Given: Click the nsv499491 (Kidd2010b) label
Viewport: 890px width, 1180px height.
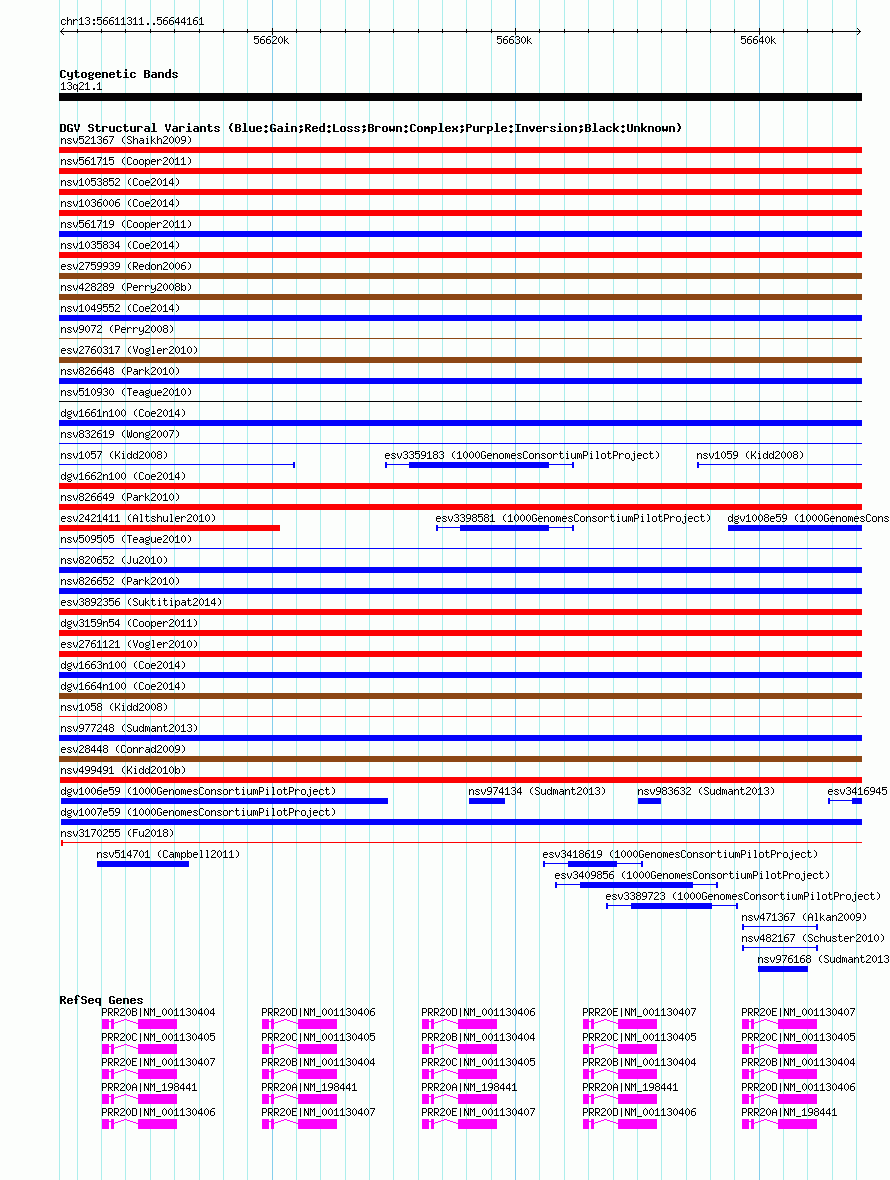Looking at the screenshot, I should (123, 771).
